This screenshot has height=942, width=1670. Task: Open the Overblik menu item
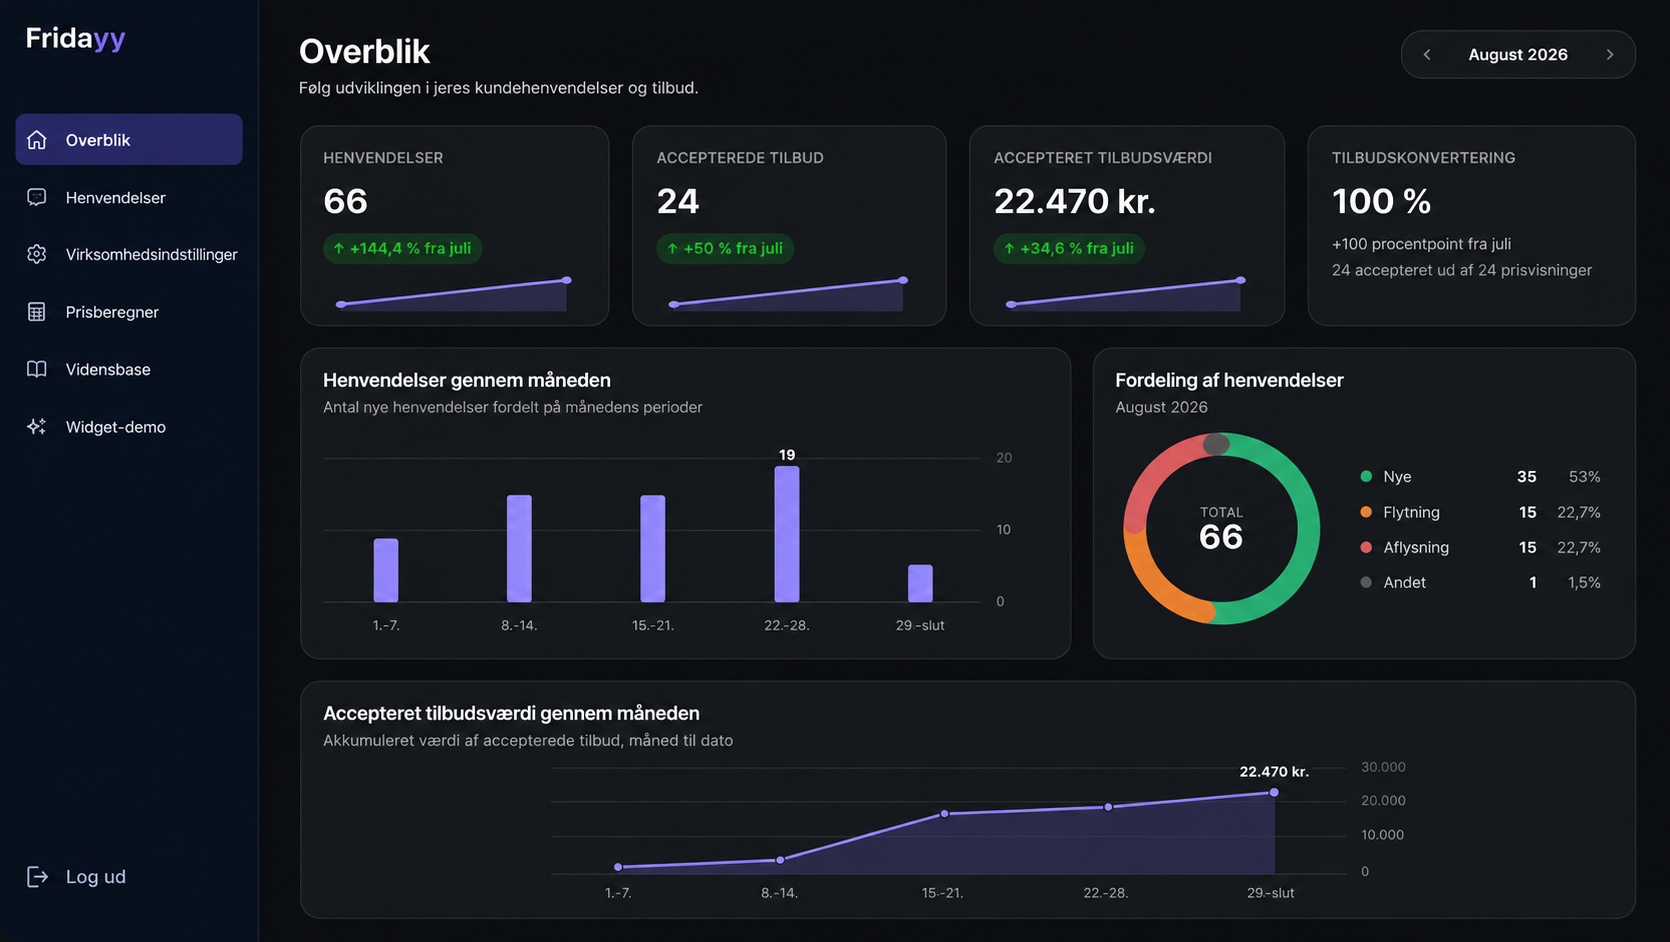tap(129, 139)
